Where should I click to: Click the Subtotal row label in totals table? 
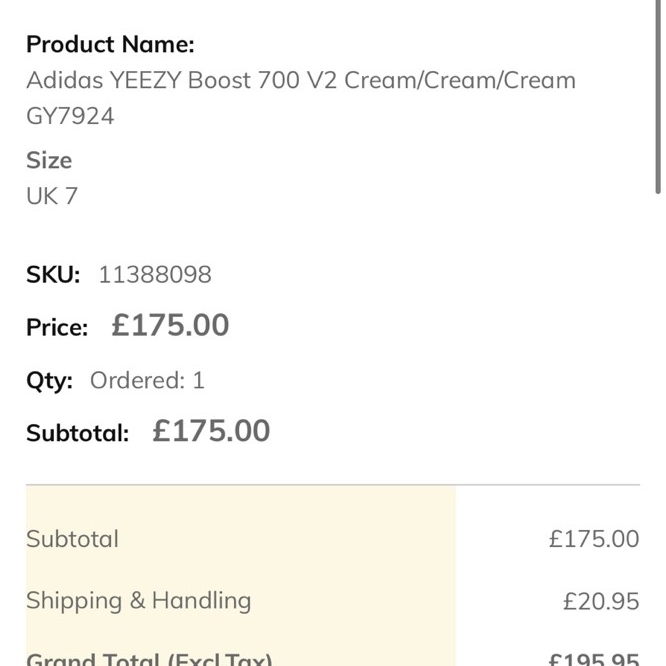tap(72, 539)
